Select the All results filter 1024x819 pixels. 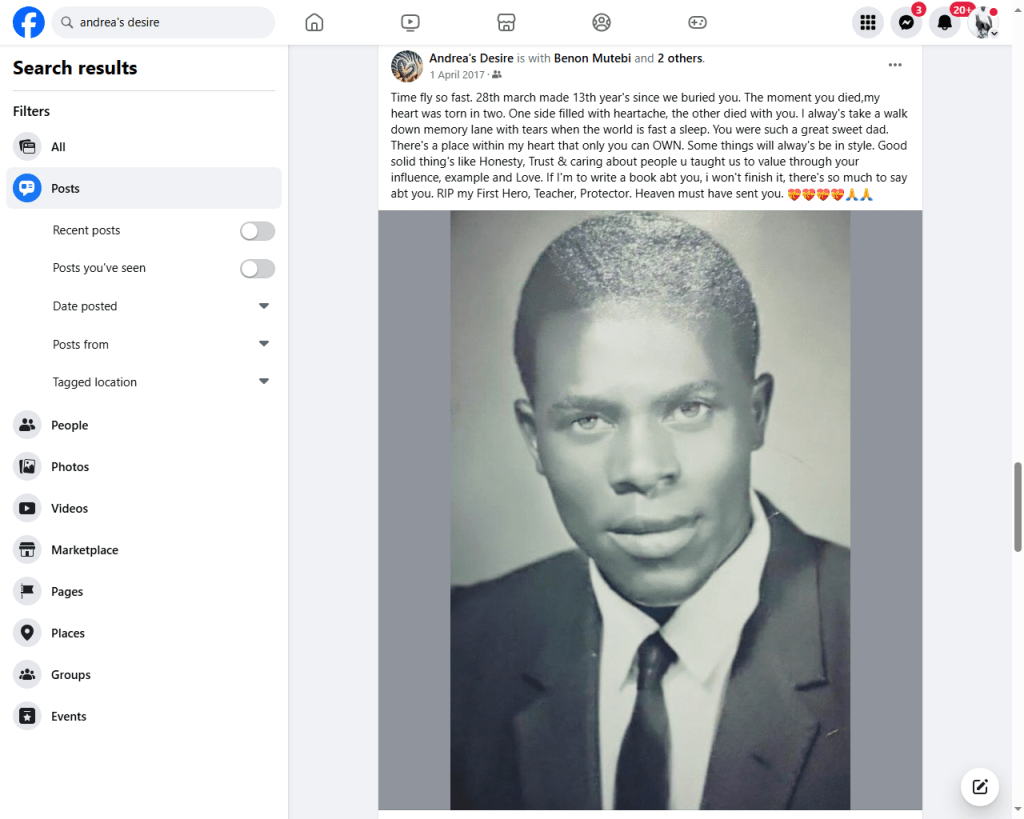(x=58, y=147)
